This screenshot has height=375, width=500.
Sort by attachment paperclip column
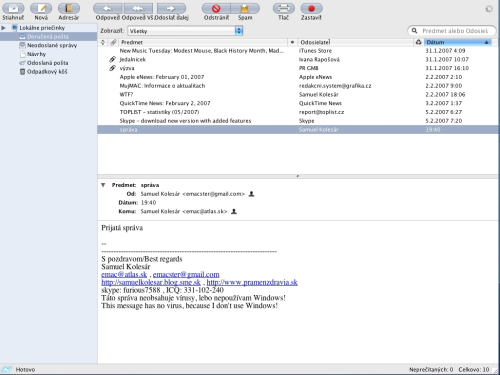tap(113, 42)
